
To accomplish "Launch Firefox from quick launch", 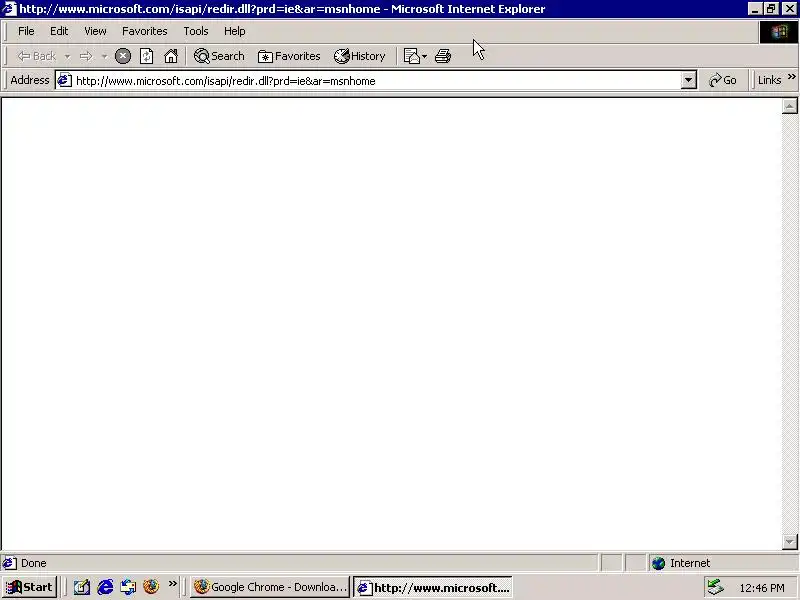I will click(151, 587).
